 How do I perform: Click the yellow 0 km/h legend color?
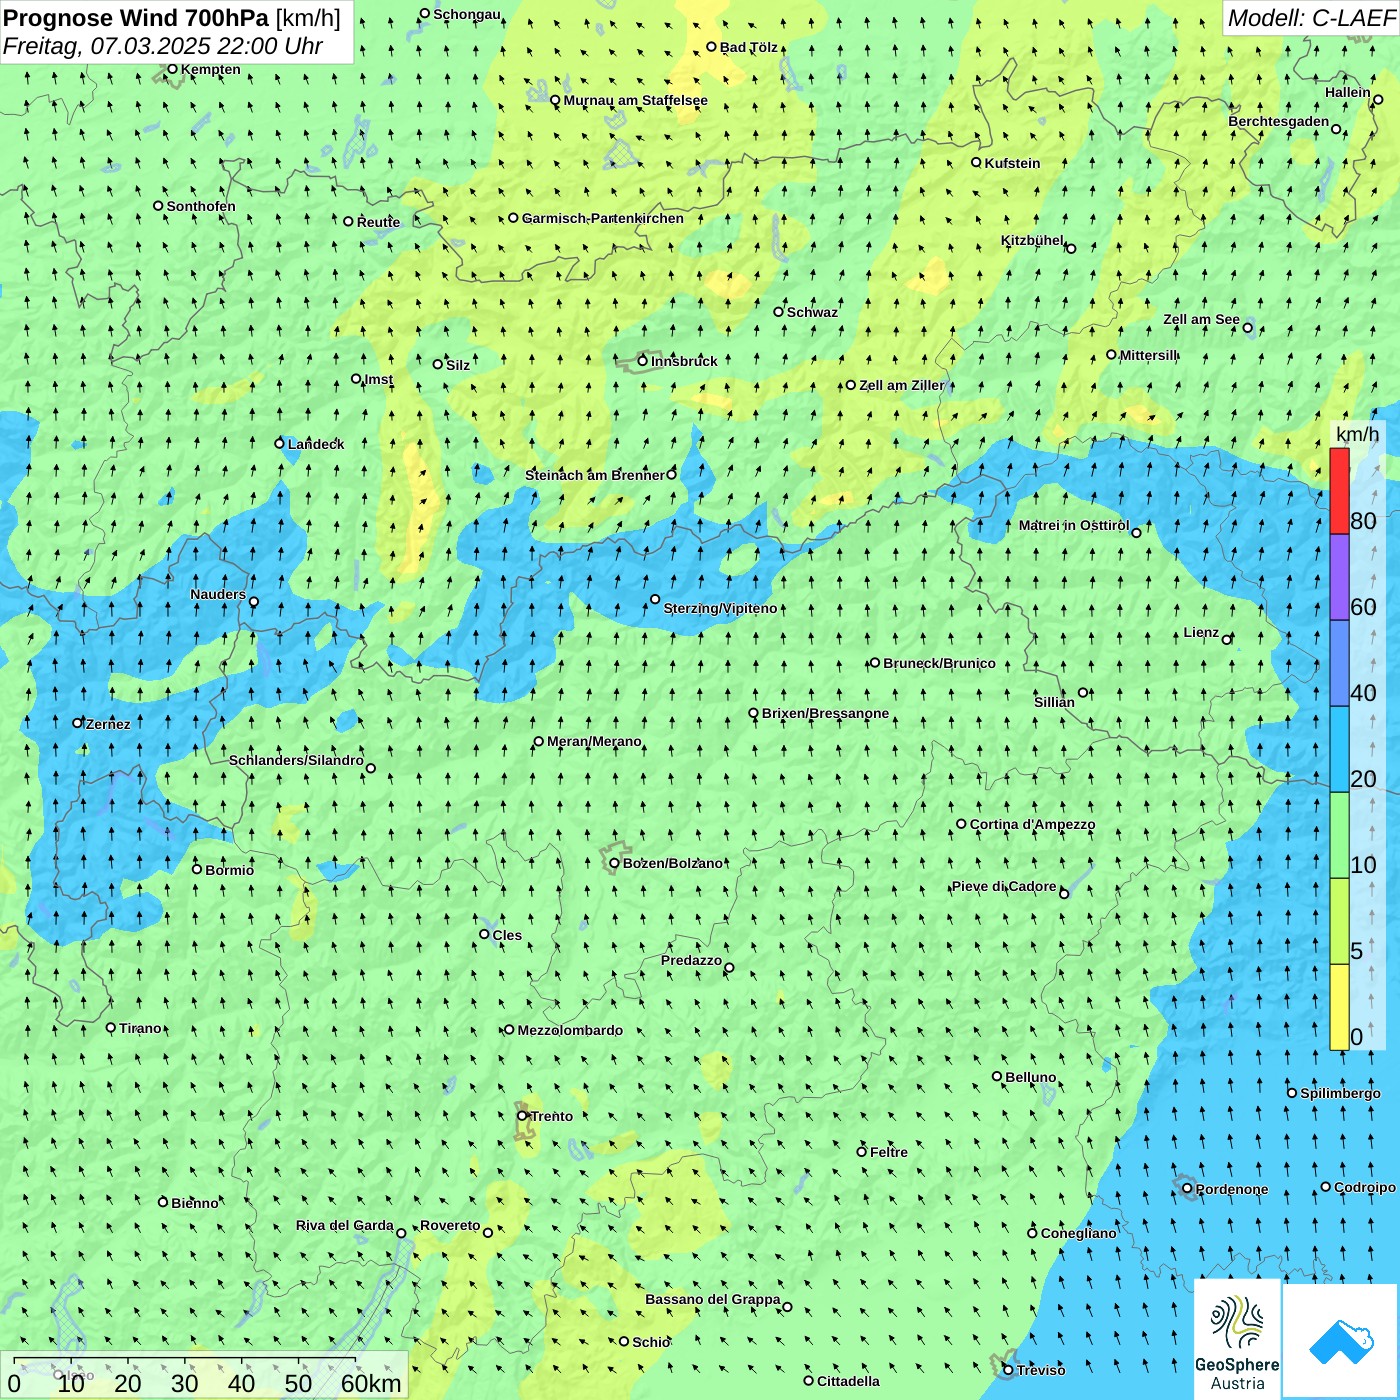pyautogui.click(x=1339, y=1007)
